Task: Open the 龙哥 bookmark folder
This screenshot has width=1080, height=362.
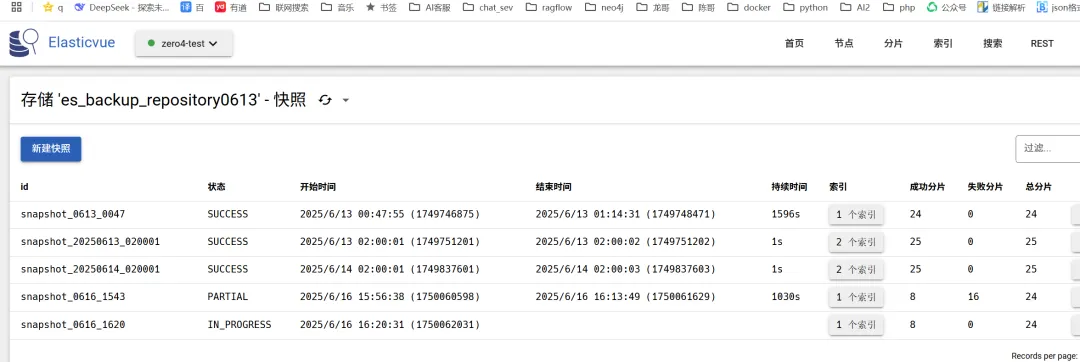Action: coord(652,8)
